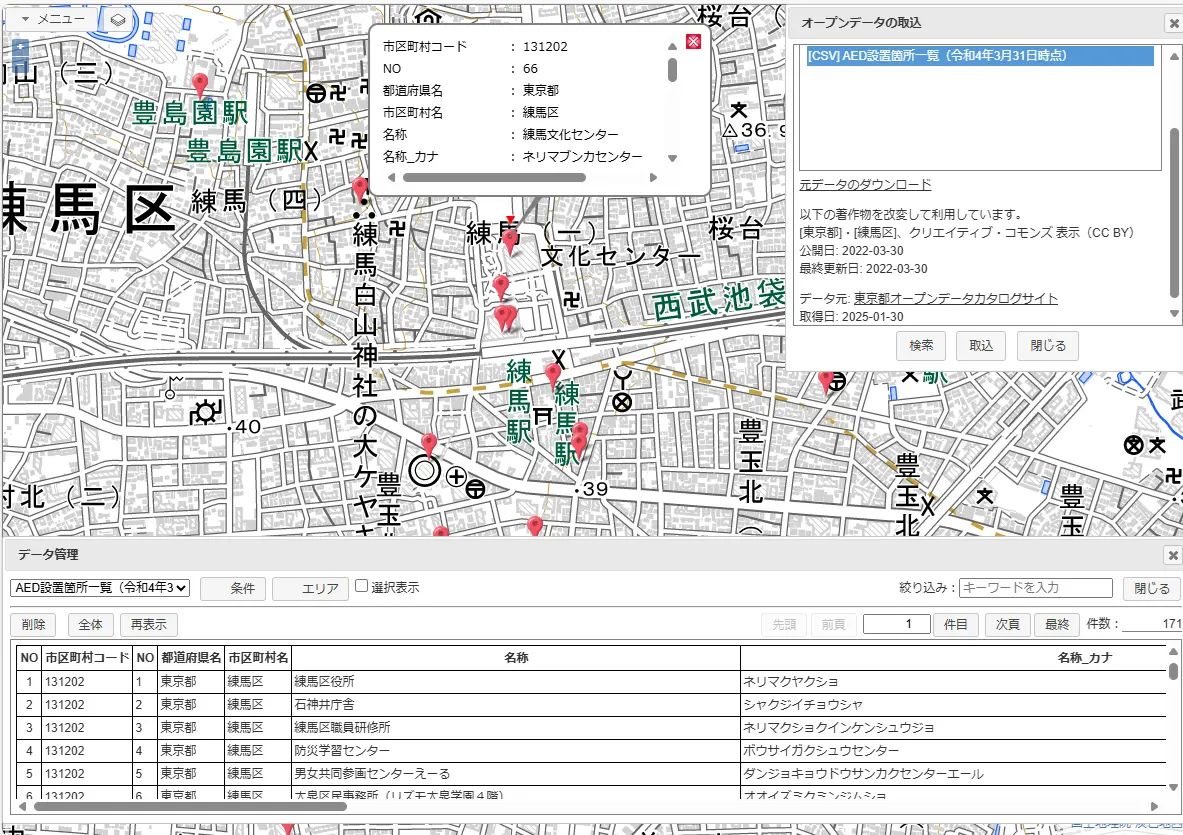Close the marker info popup
Image resolution: width=1183 pixels, height=835 pixels.
coord(692,41)
